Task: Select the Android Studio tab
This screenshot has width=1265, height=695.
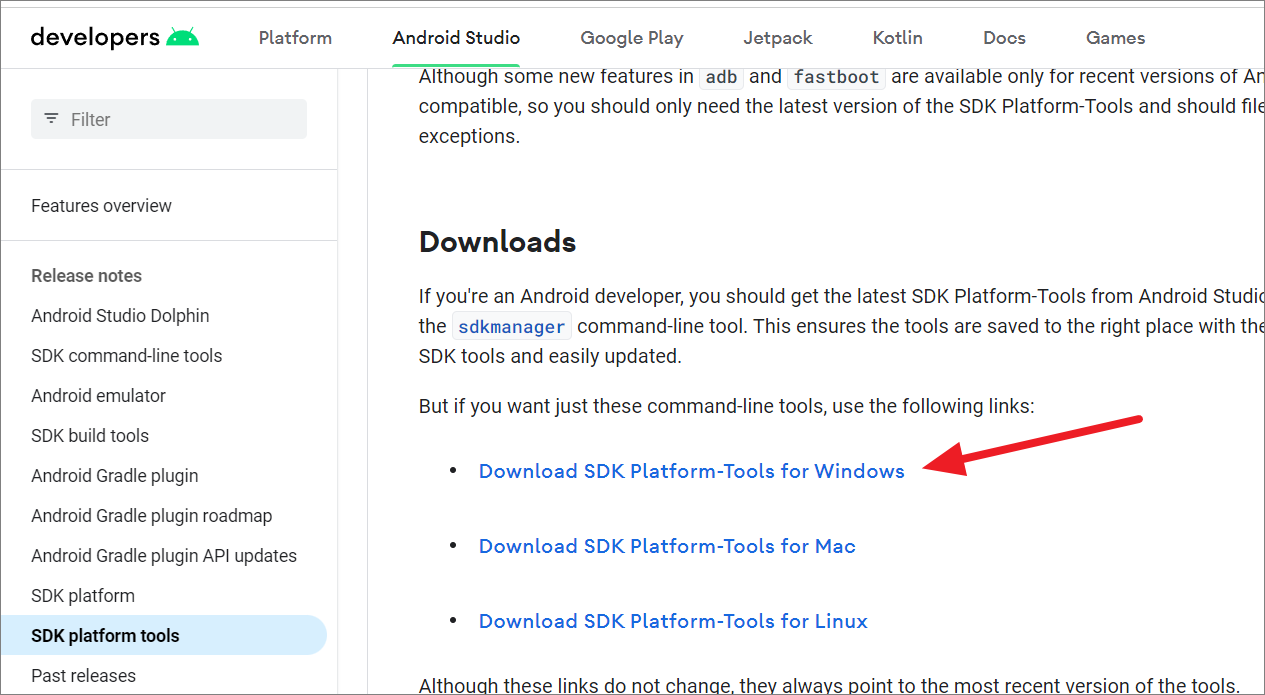Action: [x=456, y=38]
